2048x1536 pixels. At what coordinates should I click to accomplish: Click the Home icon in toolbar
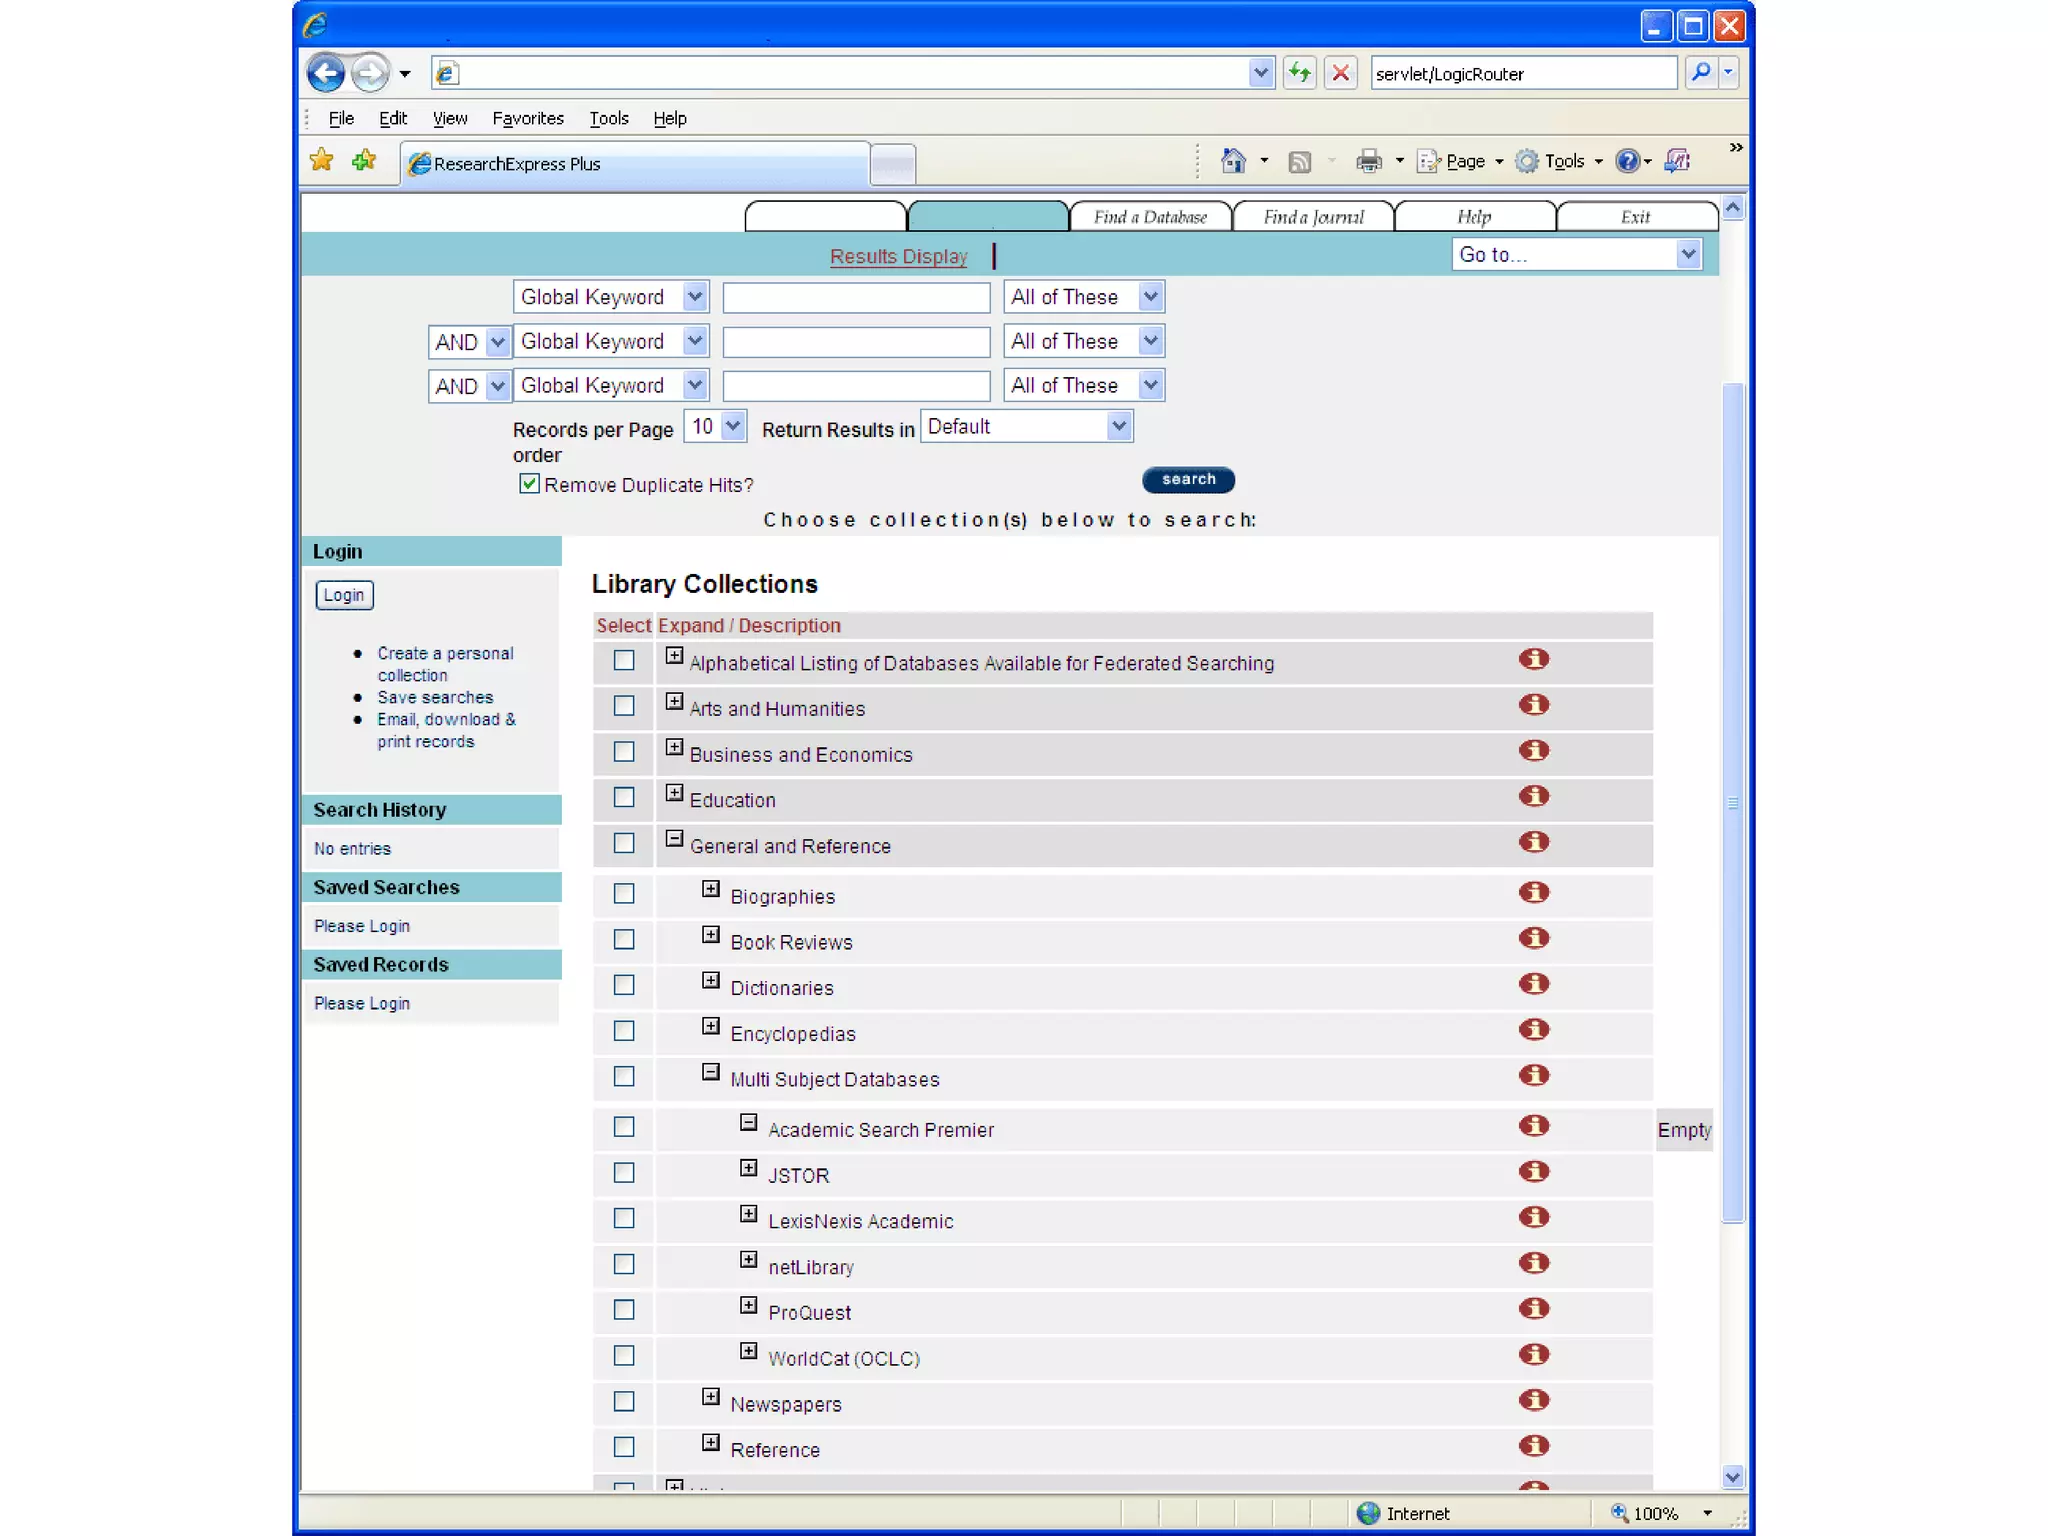tap(1233, 161)
